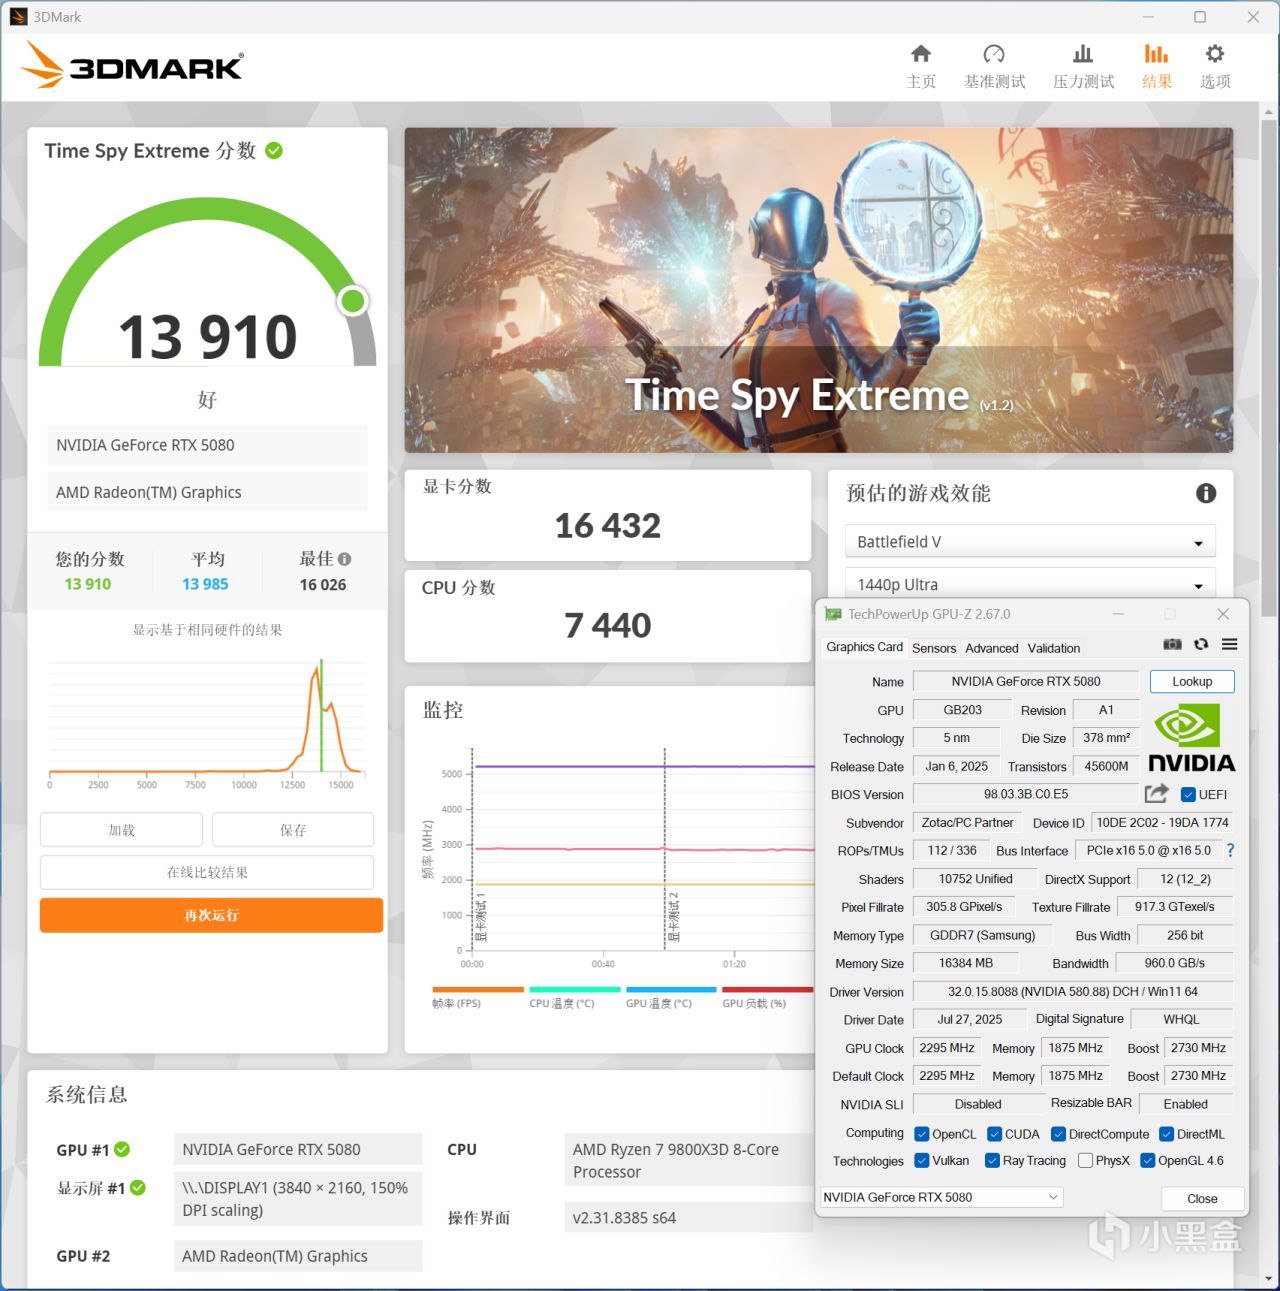Open the options gear icon

pyautogui.click(x=1215, y=54)
